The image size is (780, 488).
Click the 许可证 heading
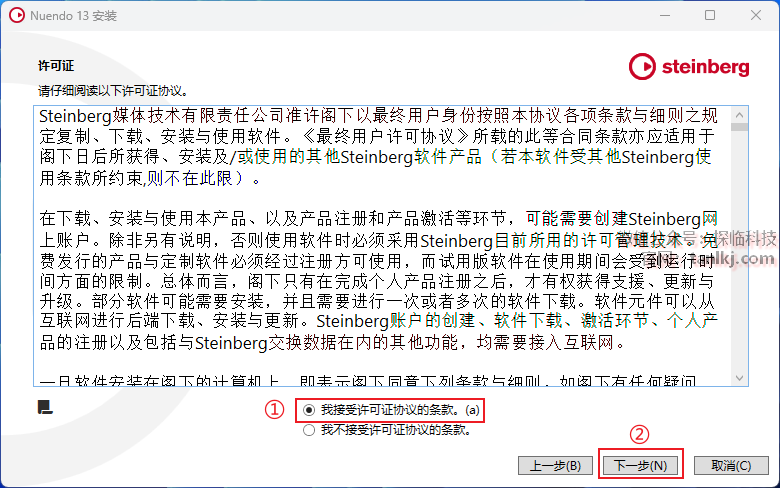[x=56, y=66]
